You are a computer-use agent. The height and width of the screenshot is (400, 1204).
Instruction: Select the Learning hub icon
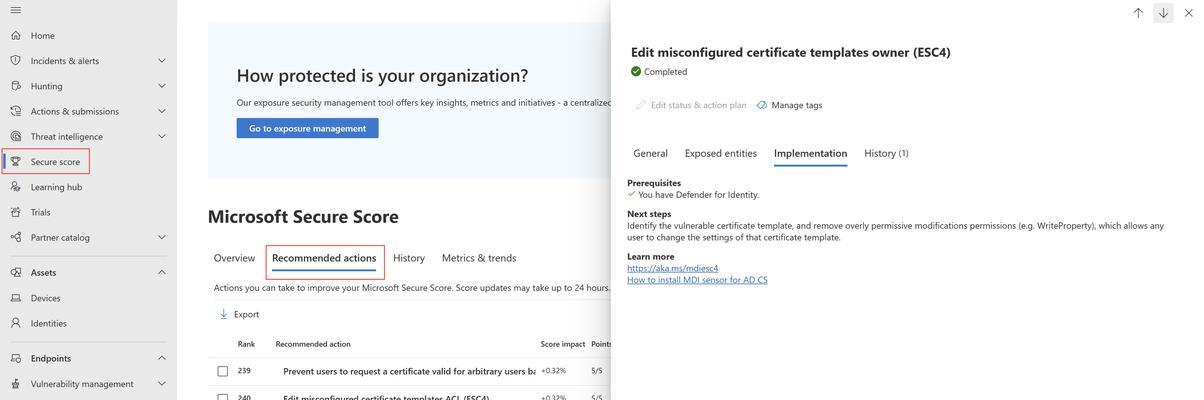[x=15, y=186]
